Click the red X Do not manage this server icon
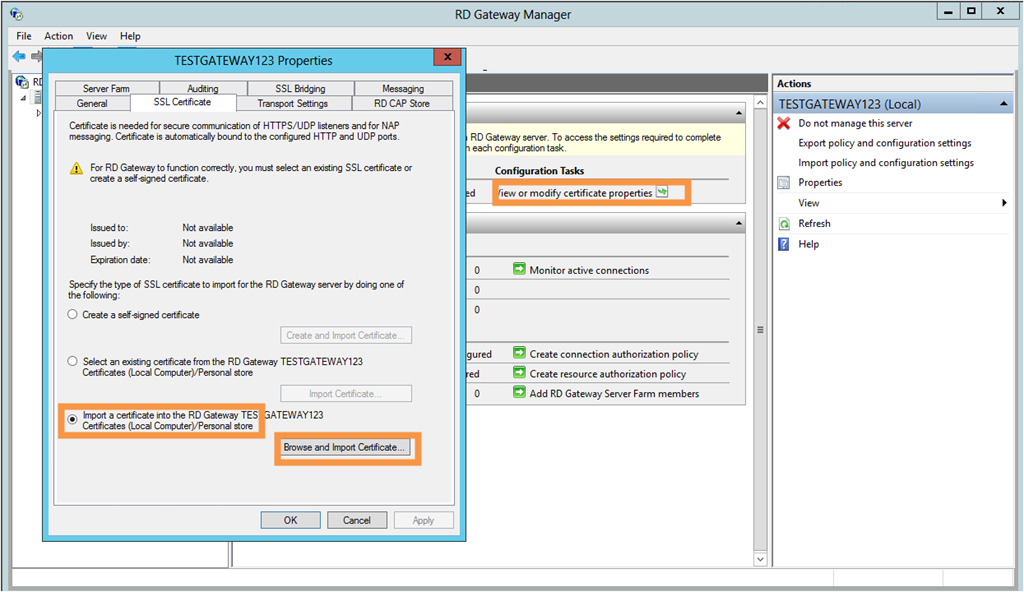 click(x=785, y=123)
